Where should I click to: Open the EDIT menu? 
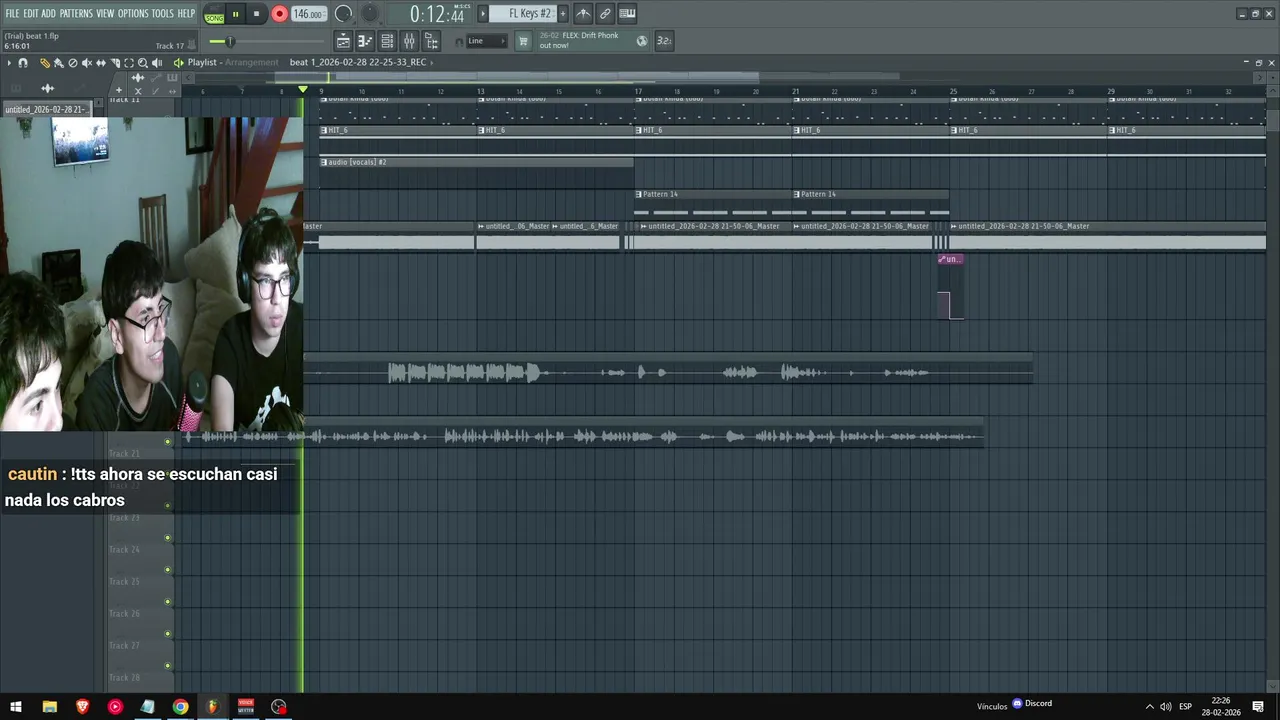pos(31,13)
